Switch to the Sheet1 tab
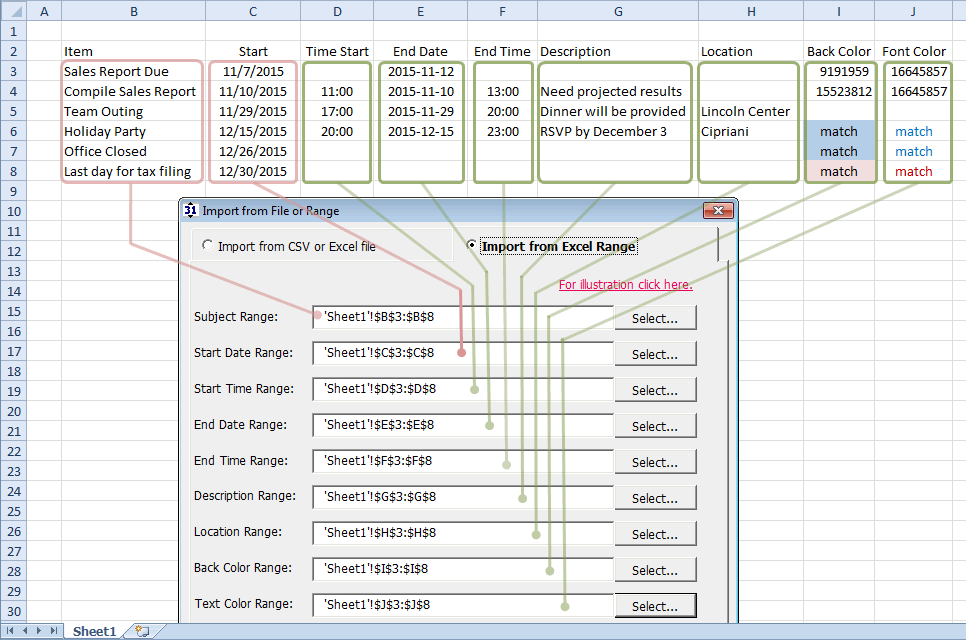This screenshot has height=640, width=966. (94, 631)
